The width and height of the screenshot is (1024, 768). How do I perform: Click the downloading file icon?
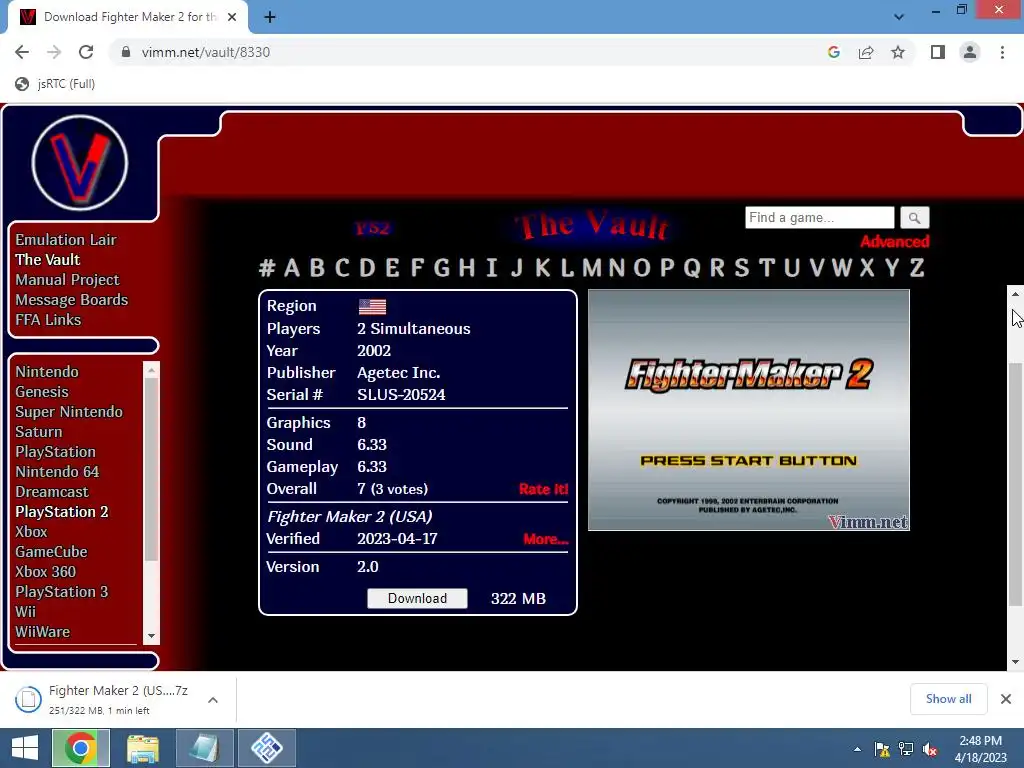tap(28, 699)
